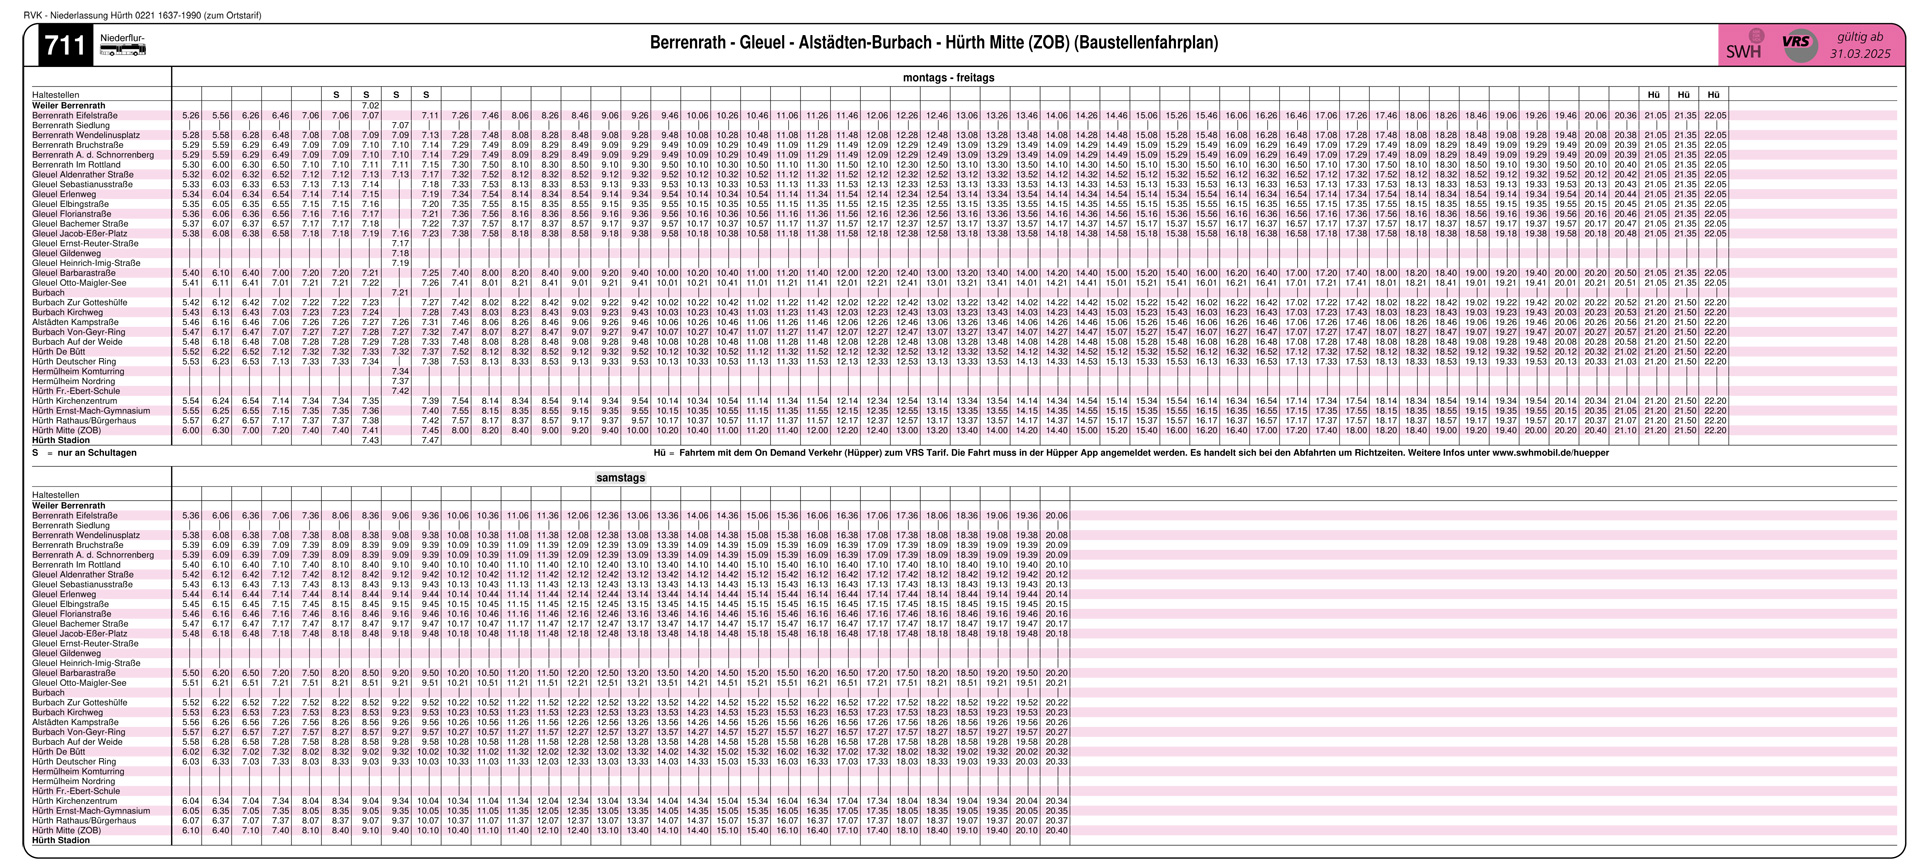The image size is (1920, 868).
Task: Select 'Gleuel Erlenweg' in the samstags table
Action: pos(64,594)
